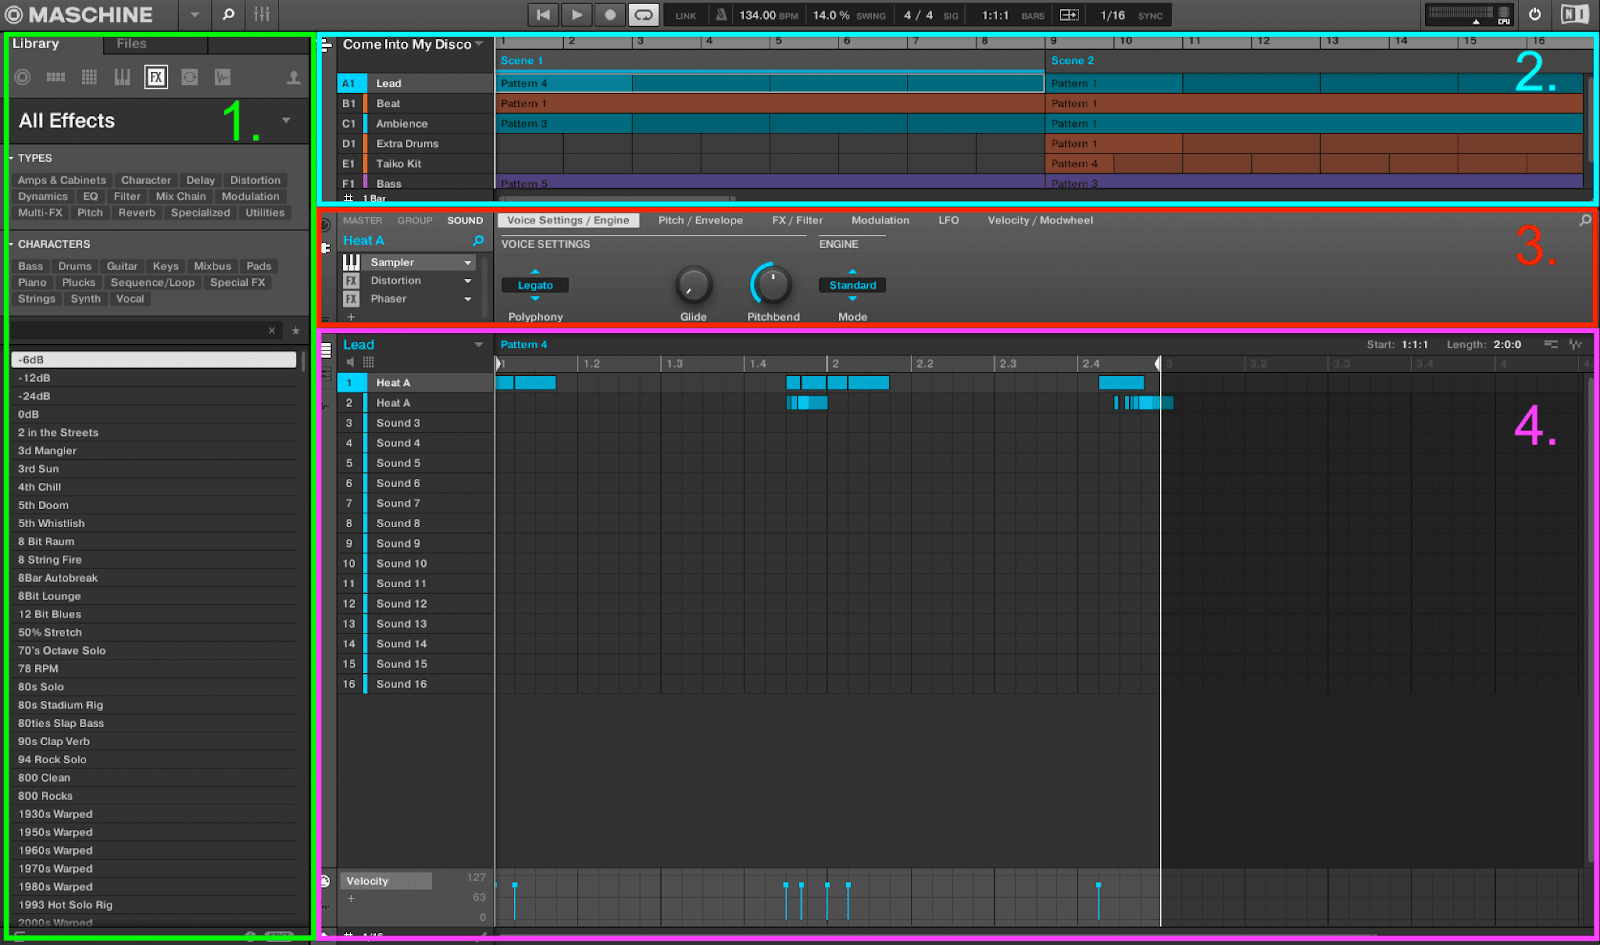Open the Pitch / Envelope tab

point(700,221)
